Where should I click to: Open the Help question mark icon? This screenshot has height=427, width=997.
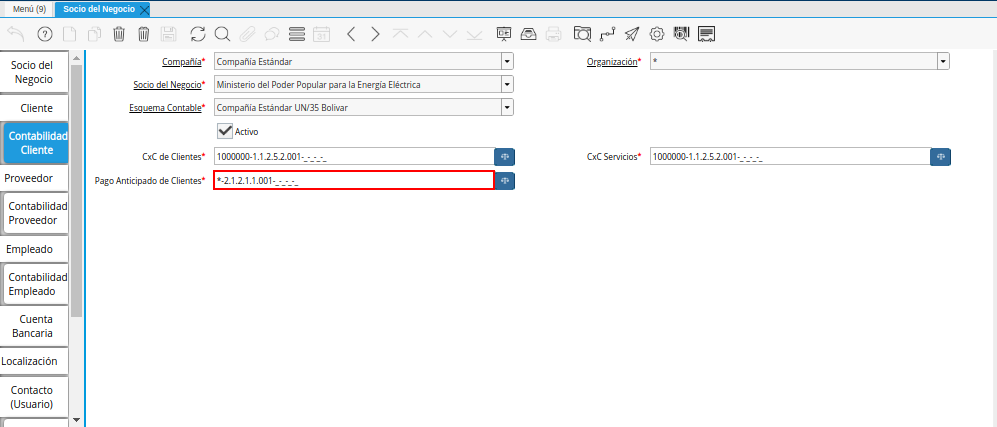(x=45, y=34)
